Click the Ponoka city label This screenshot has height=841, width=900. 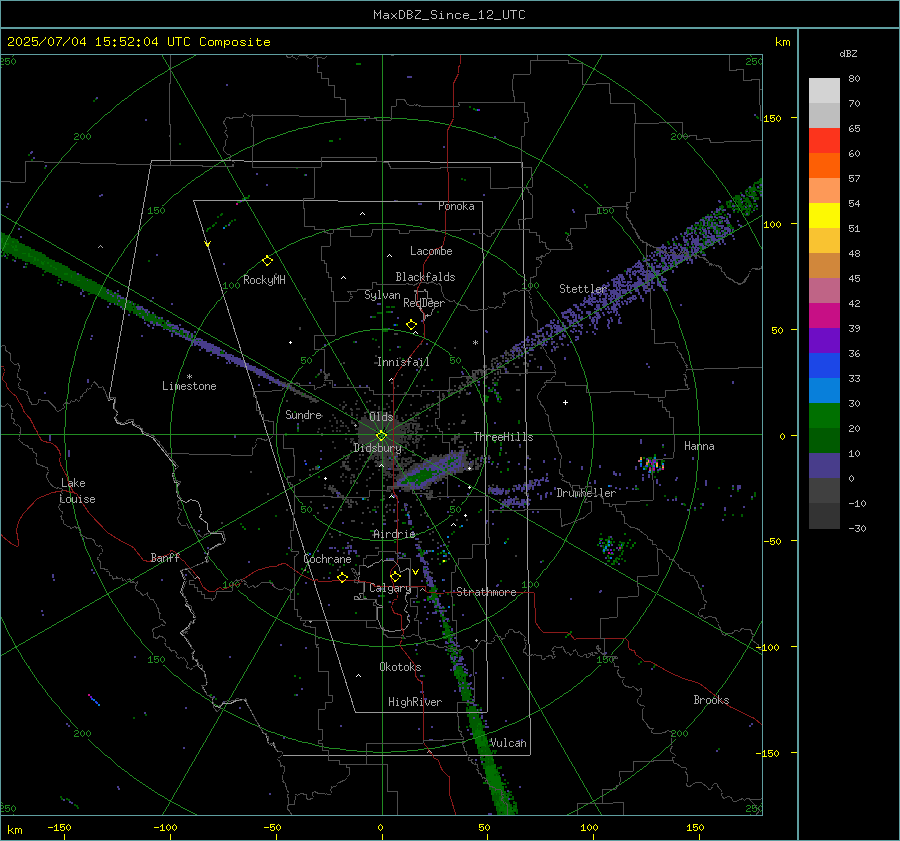click(x=456, y=206)
